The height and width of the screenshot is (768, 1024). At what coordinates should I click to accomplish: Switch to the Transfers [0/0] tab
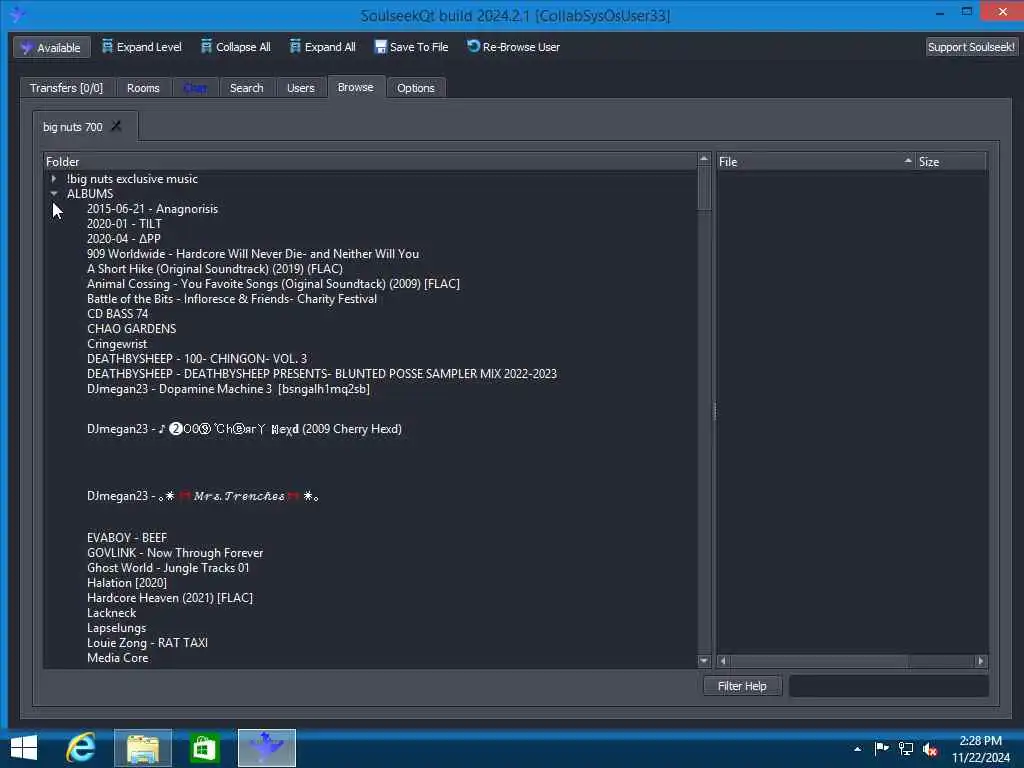(66, 88)
